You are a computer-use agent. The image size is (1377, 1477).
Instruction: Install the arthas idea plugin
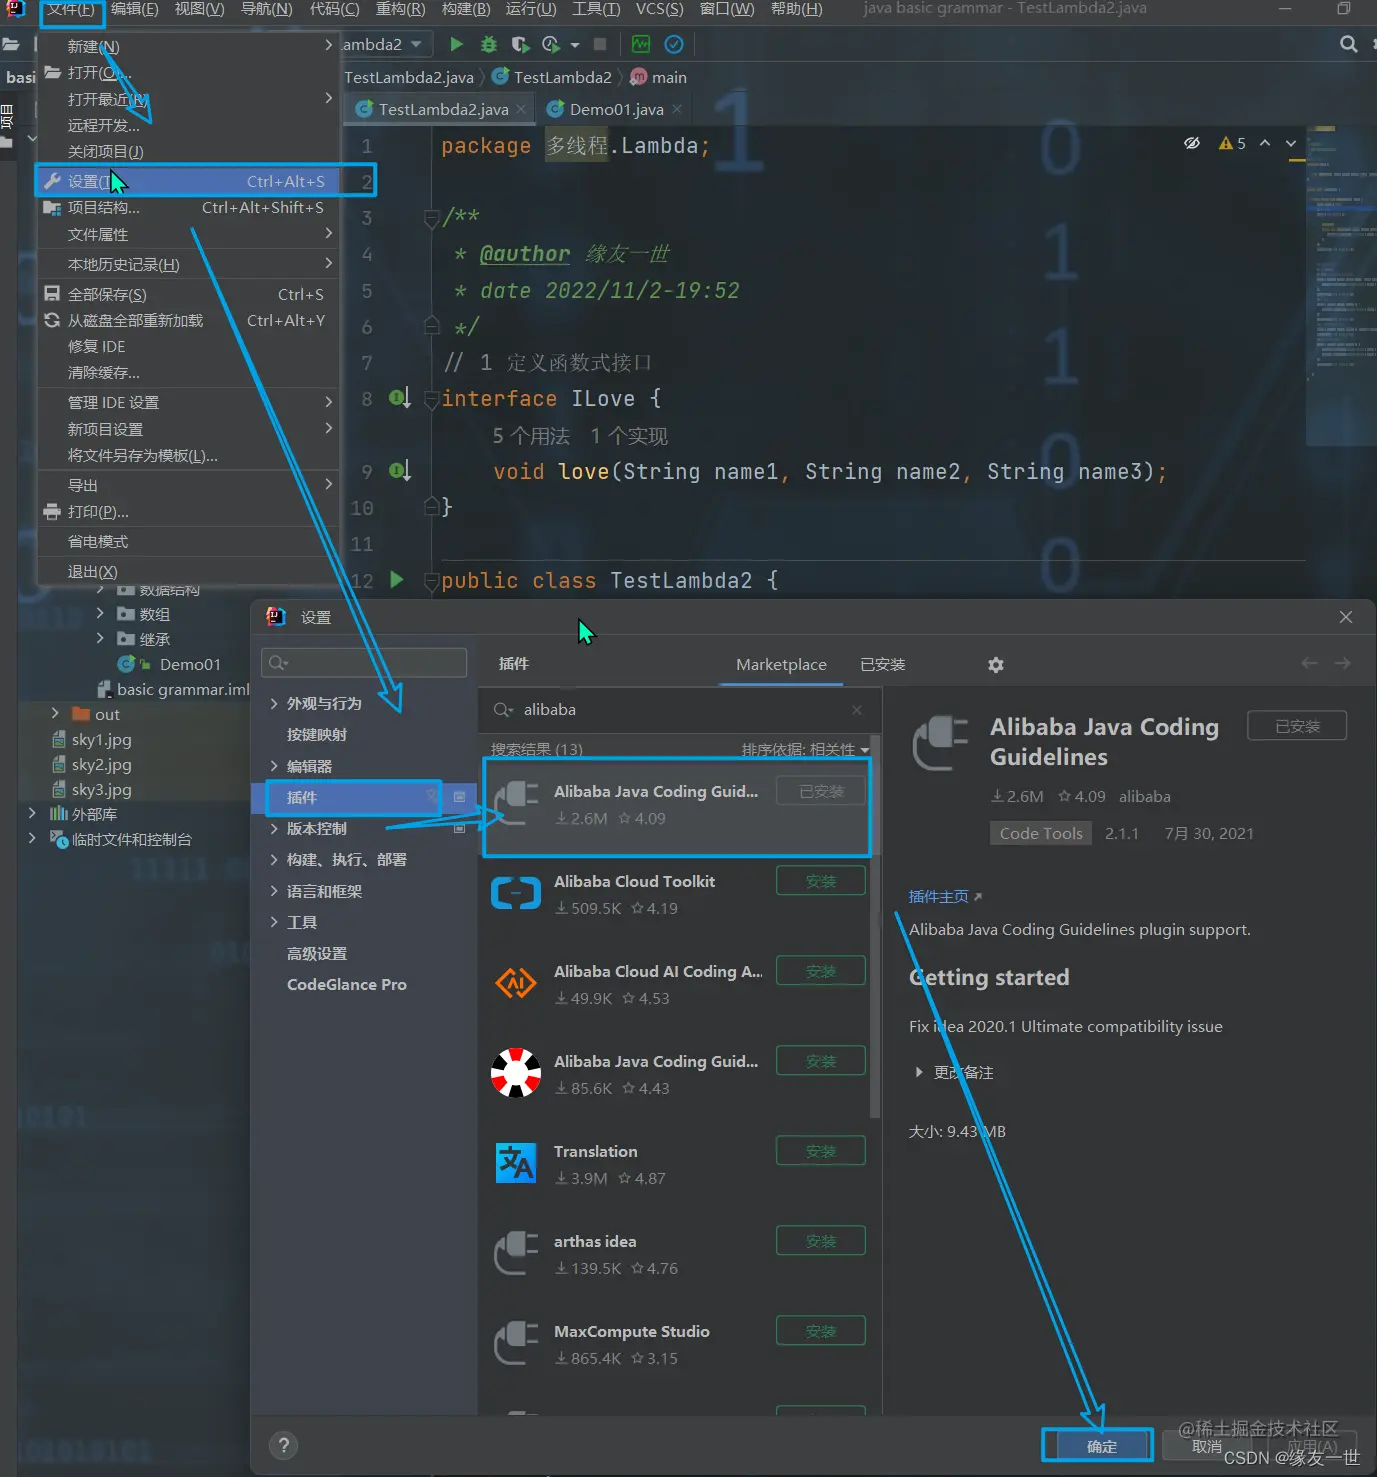pyautogui.click(x=821, y=1241)
